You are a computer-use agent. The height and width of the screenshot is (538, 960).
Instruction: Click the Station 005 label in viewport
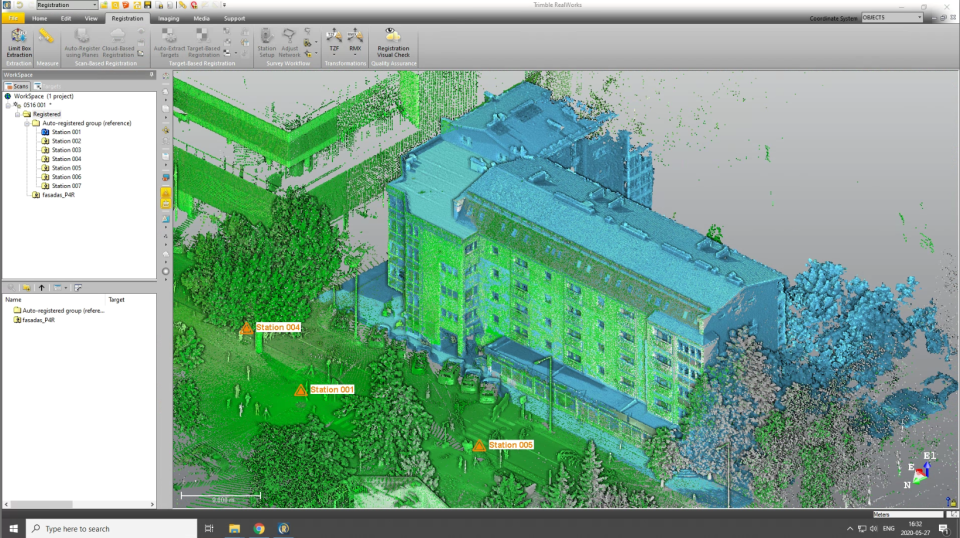tap(511, 445)
